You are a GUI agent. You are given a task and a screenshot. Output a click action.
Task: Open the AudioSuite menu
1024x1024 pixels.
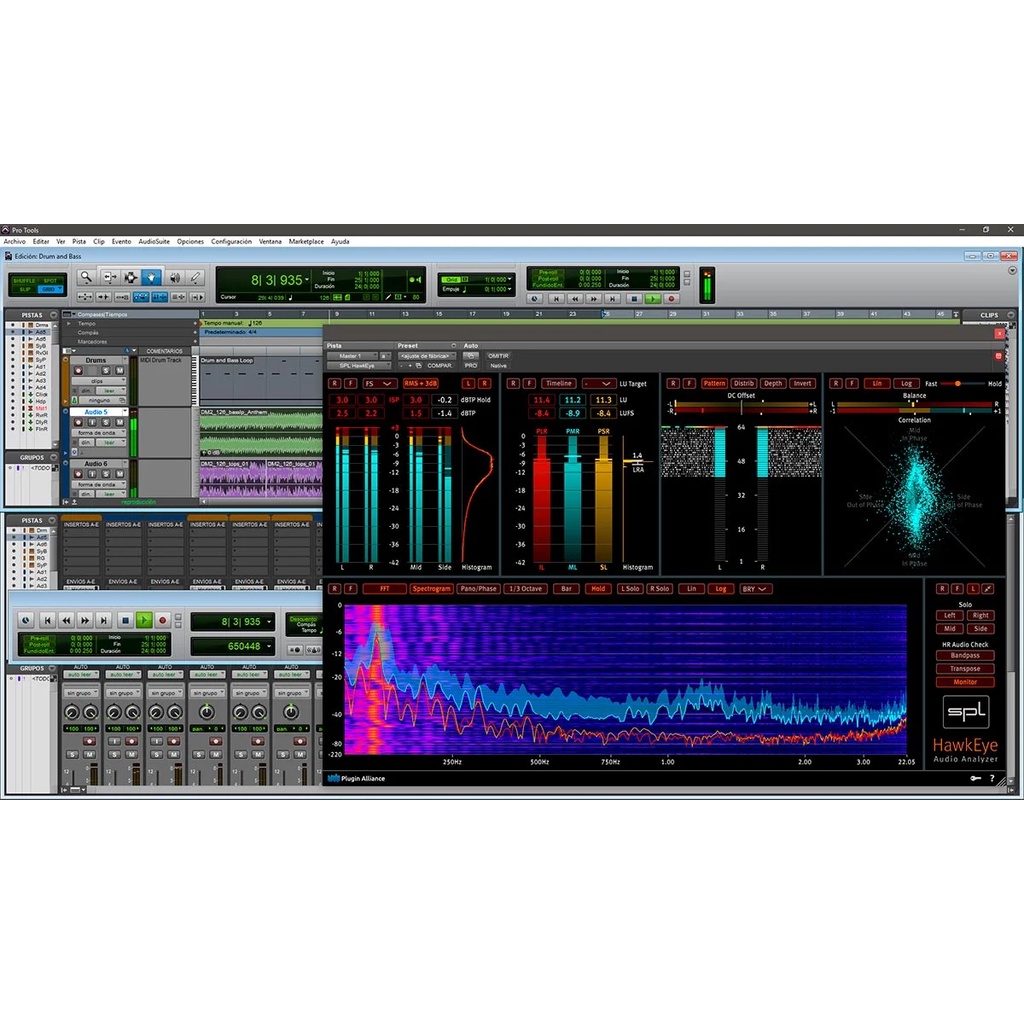pyautogui.click(x=154, y=242)
